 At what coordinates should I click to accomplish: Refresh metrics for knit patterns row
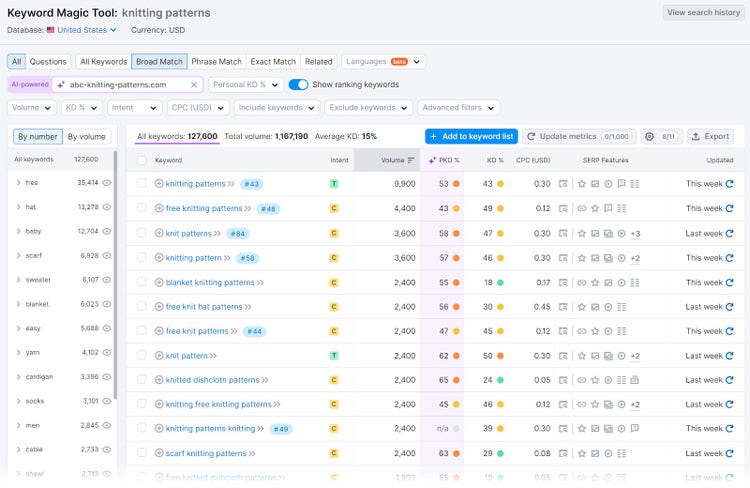click(x=729, y=233)
